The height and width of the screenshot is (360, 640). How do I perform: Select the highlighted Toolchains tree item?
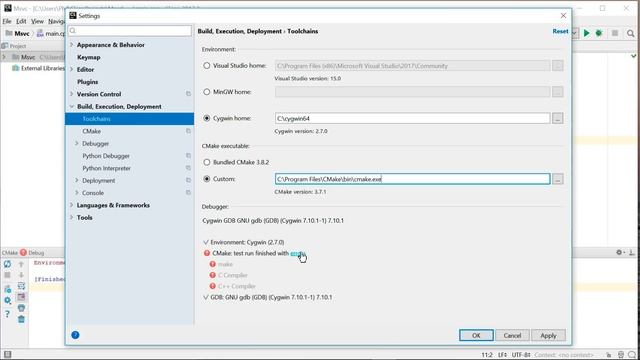click(x=129, y=119)
